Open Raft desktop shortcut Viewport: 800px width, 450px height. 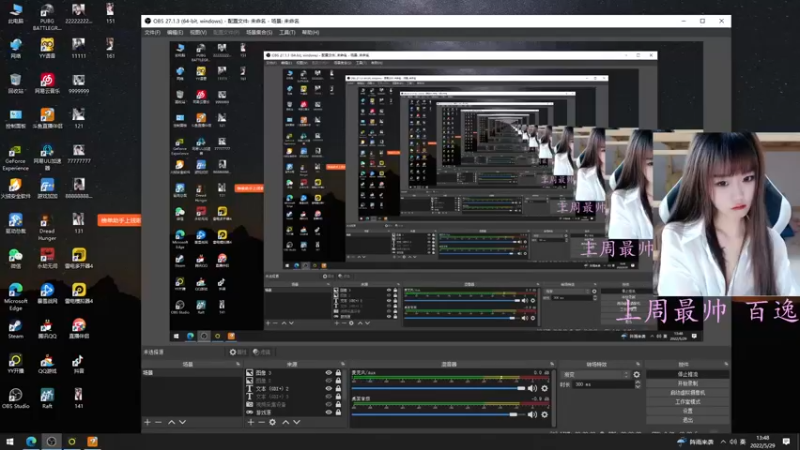(47, 398)
